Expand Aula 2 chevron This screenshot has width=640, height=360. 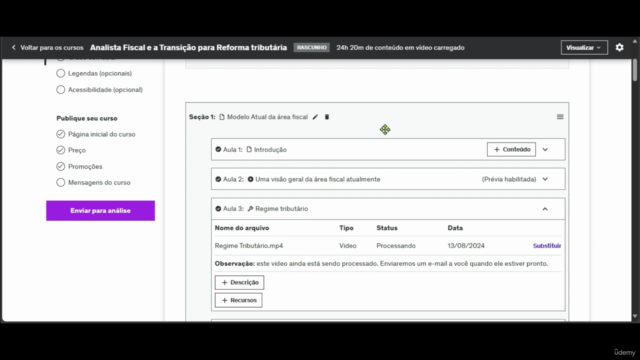point(545,179)
